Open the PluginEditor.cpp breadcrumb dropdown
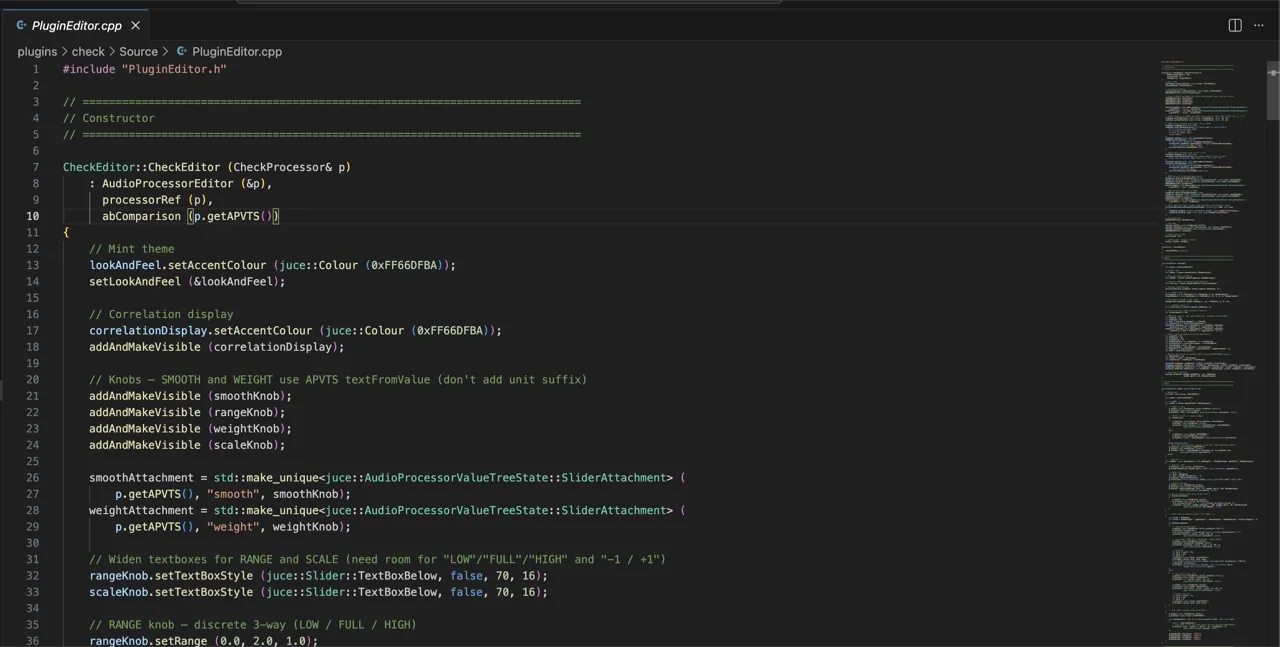The image size is (1280, 647). point(237,51)
